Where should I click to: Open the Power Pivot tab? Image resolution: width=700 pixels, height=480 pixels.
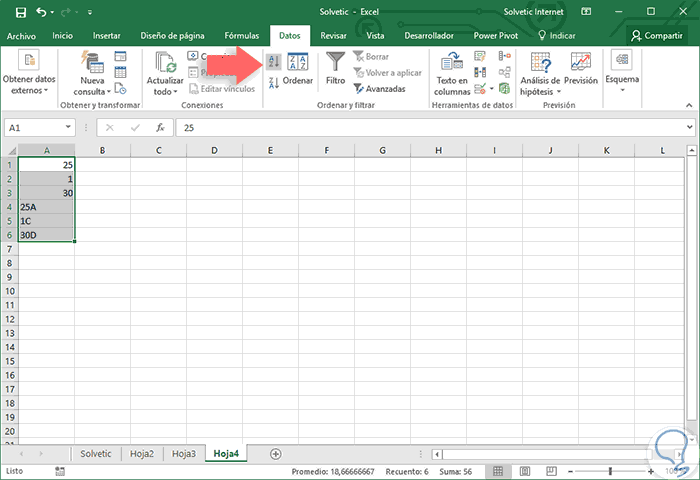point(496,36)
